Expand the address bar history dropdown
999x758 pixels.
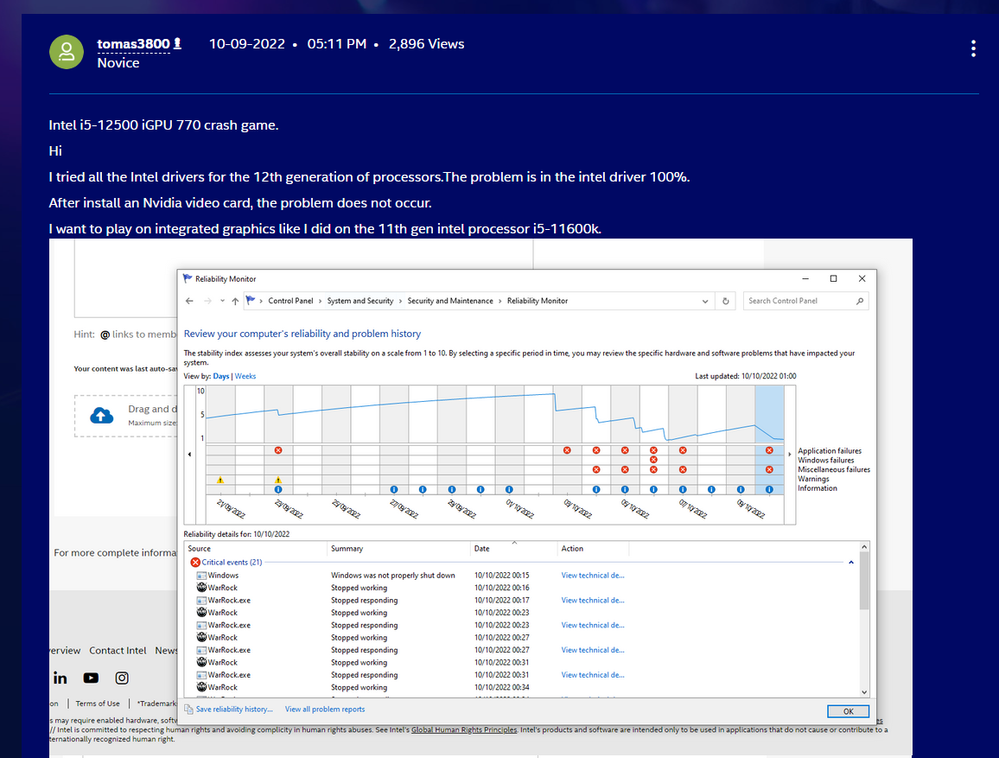[705, 301]
